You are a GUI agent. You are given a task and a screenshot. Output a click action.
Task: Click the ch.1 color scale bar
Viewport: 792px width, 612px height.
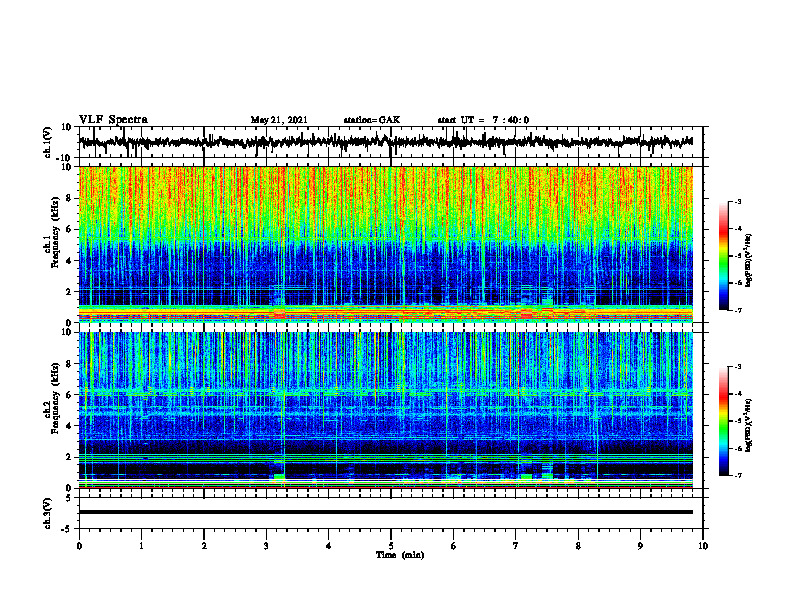[724, 256]
